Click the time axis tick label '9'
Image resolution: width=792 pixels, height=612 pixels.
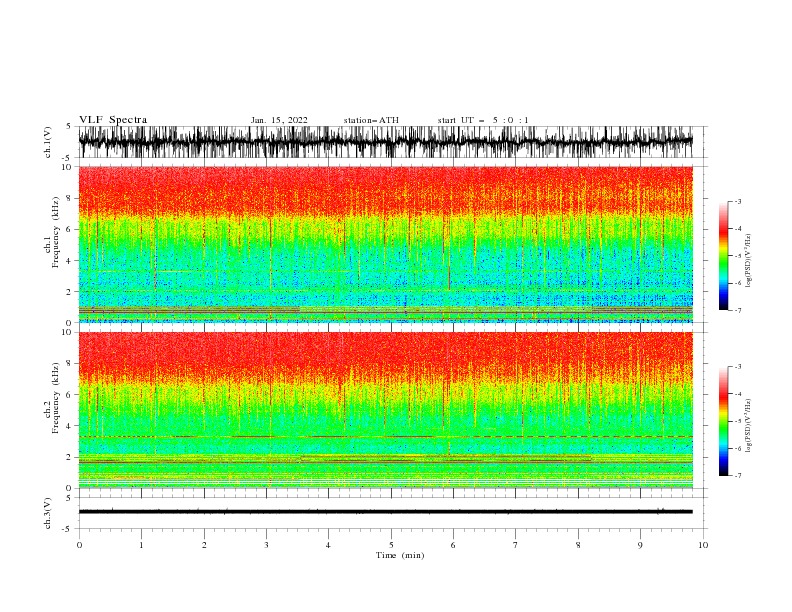point(640,545)
